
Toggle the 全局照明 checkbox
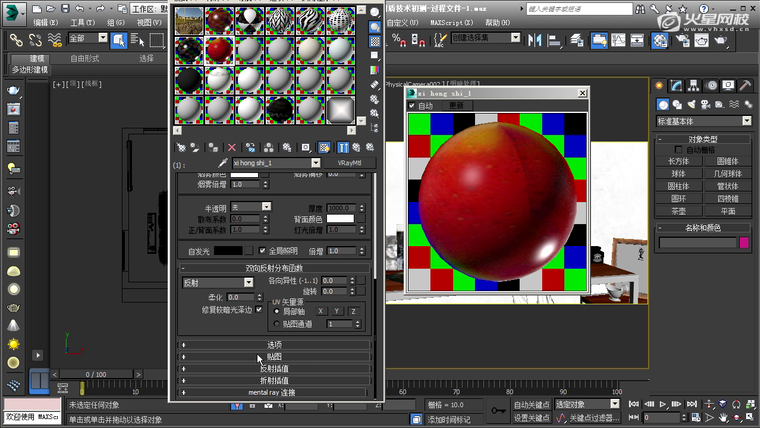[x=263, y=250]
